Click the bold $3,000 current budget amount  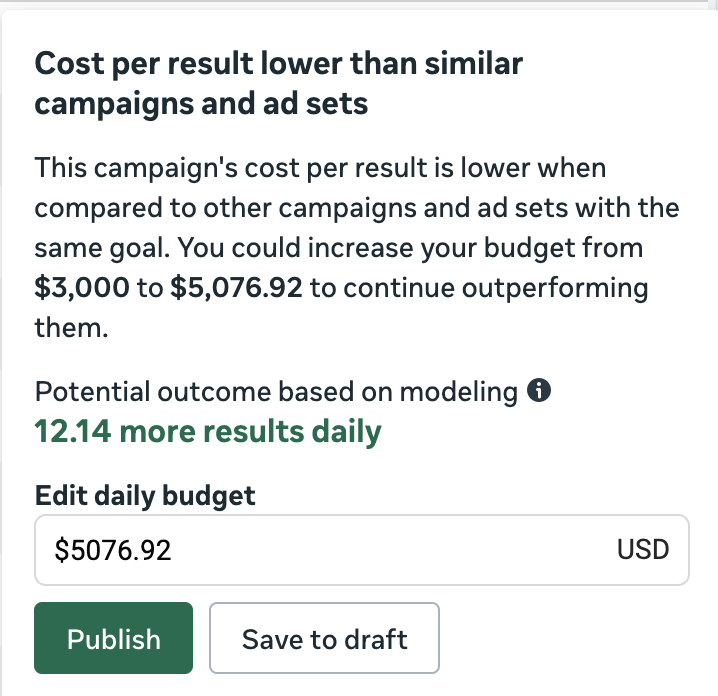(82, 288)
